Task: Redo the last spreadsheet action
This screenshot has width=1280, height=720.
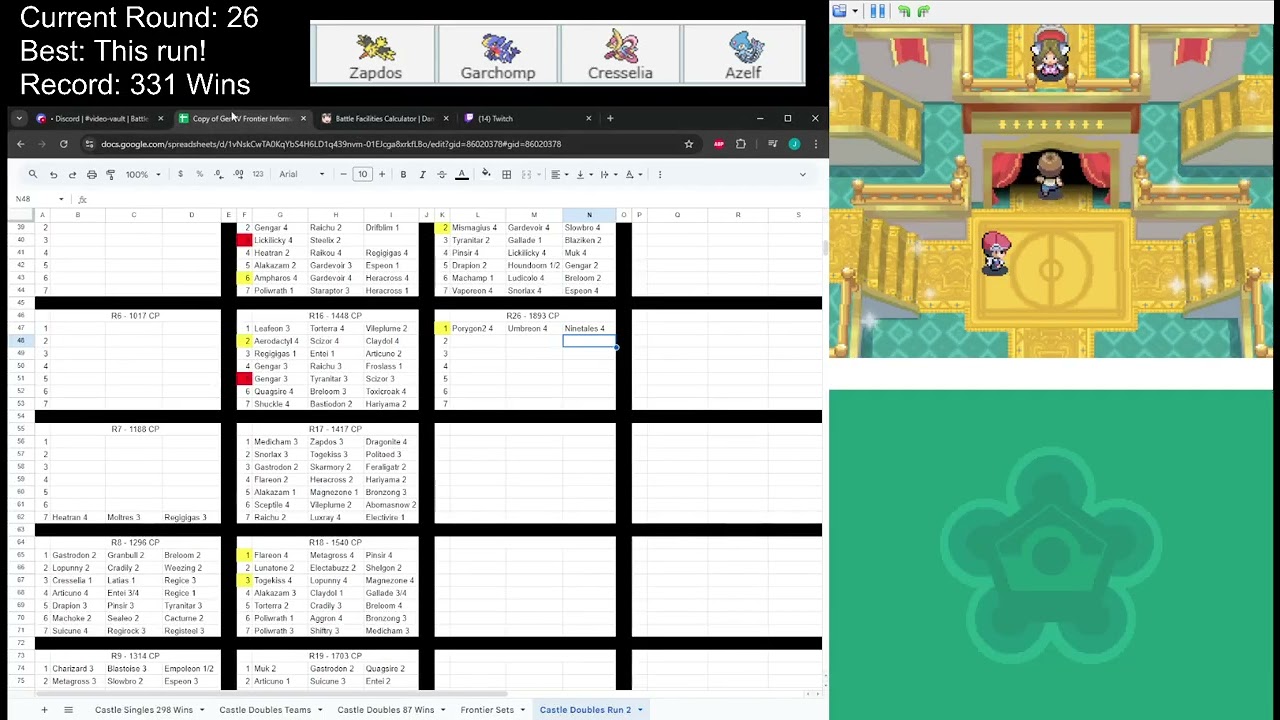Action: coord(72,174)
